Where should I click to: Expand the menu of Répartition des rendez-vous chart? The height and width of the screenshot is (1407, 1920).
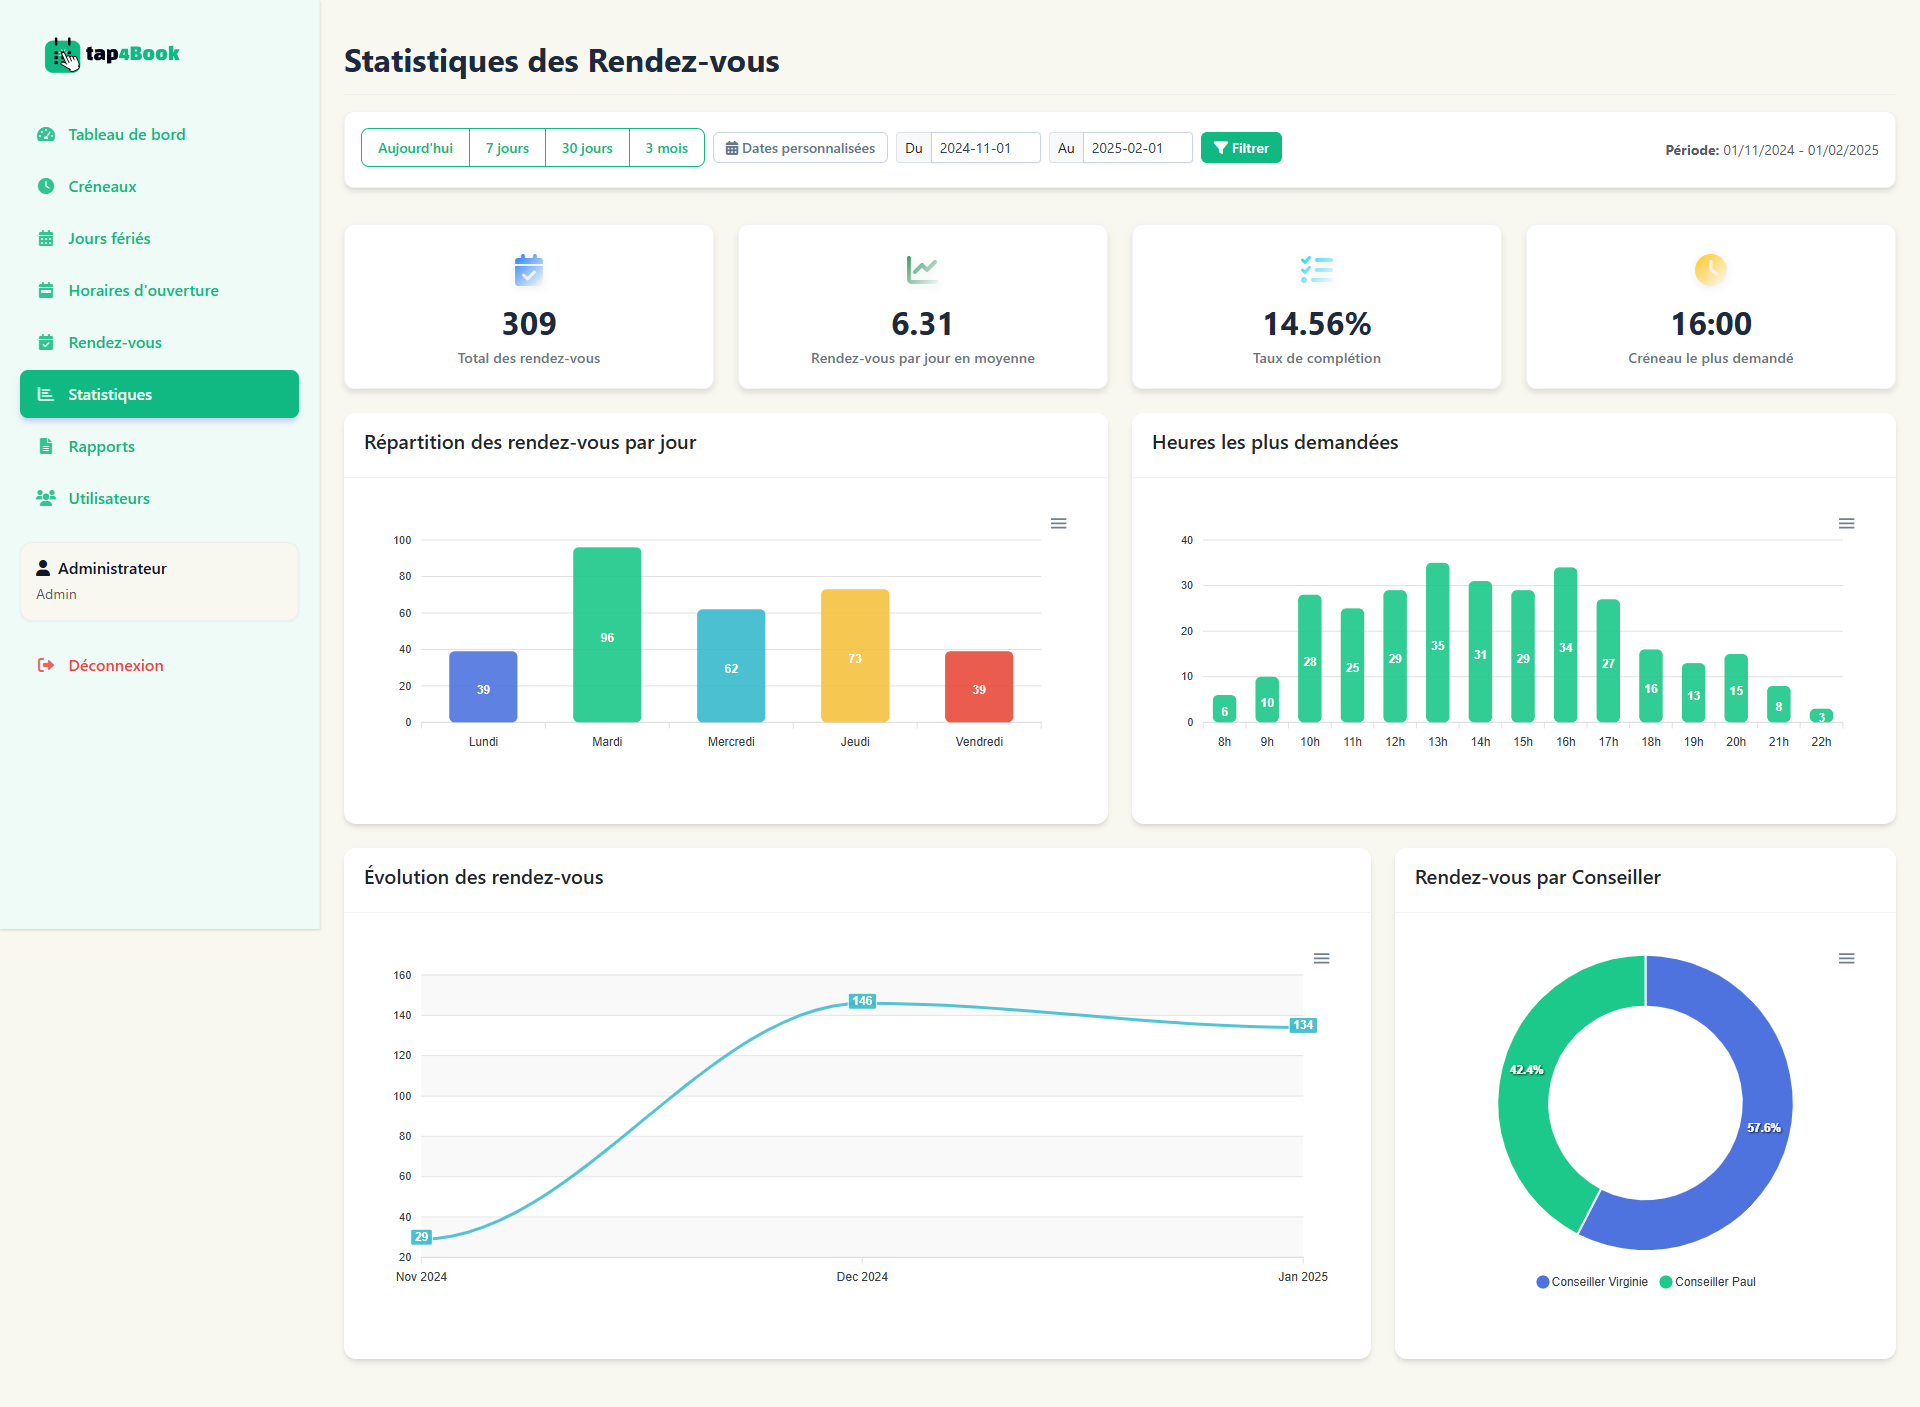click(x=1058, y=523)
